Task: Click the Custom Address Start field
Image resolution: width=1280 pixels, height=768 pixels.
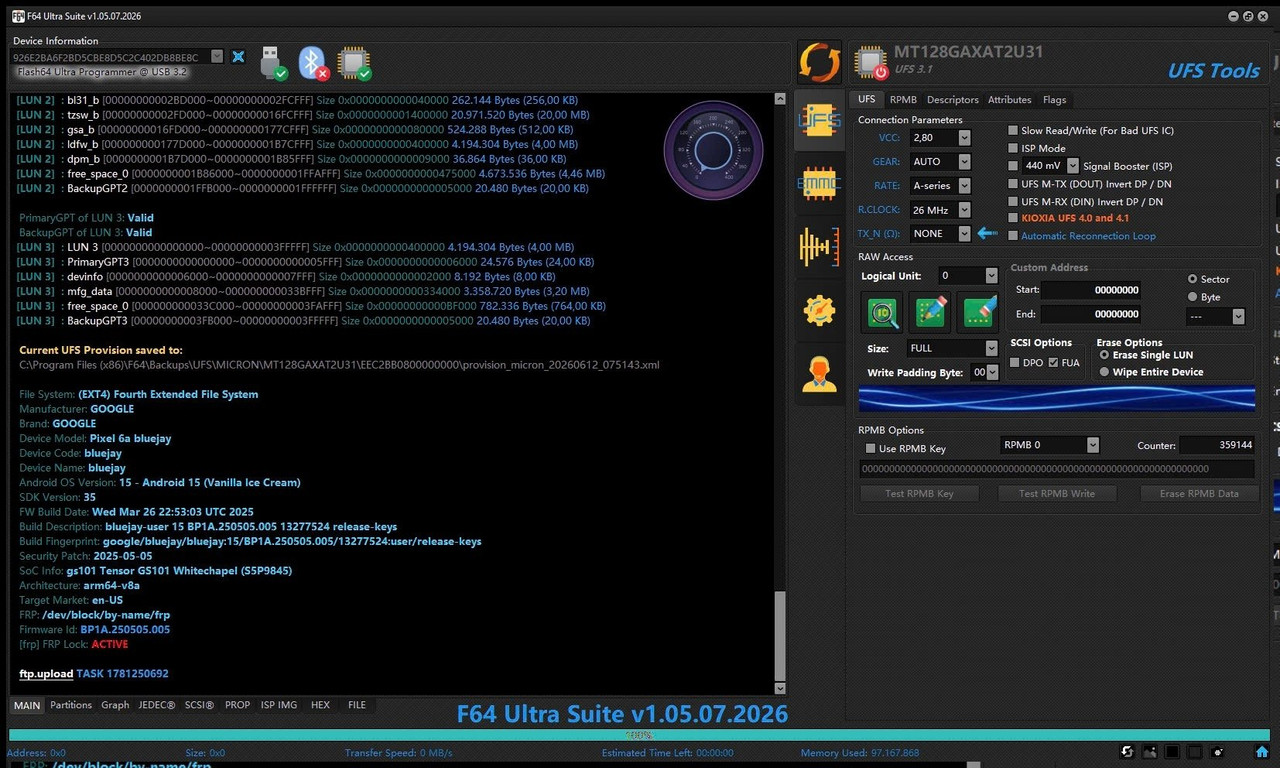Action: [x=1091, y=290]
